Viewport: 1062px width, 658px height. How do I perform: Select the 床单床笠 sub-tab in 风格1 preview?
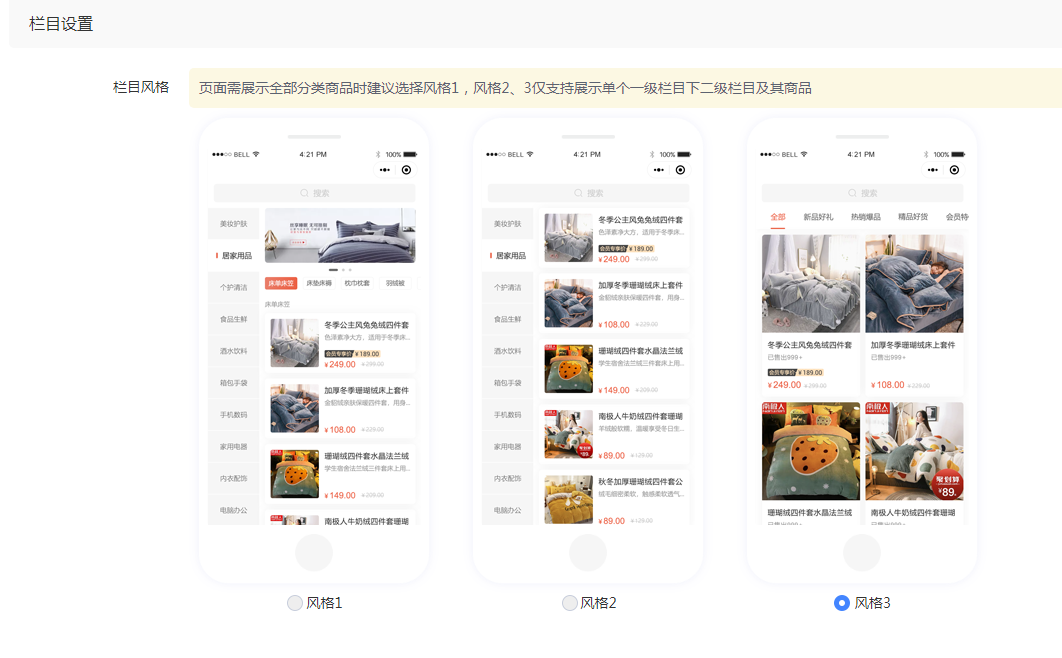click(x=281, y=283)
